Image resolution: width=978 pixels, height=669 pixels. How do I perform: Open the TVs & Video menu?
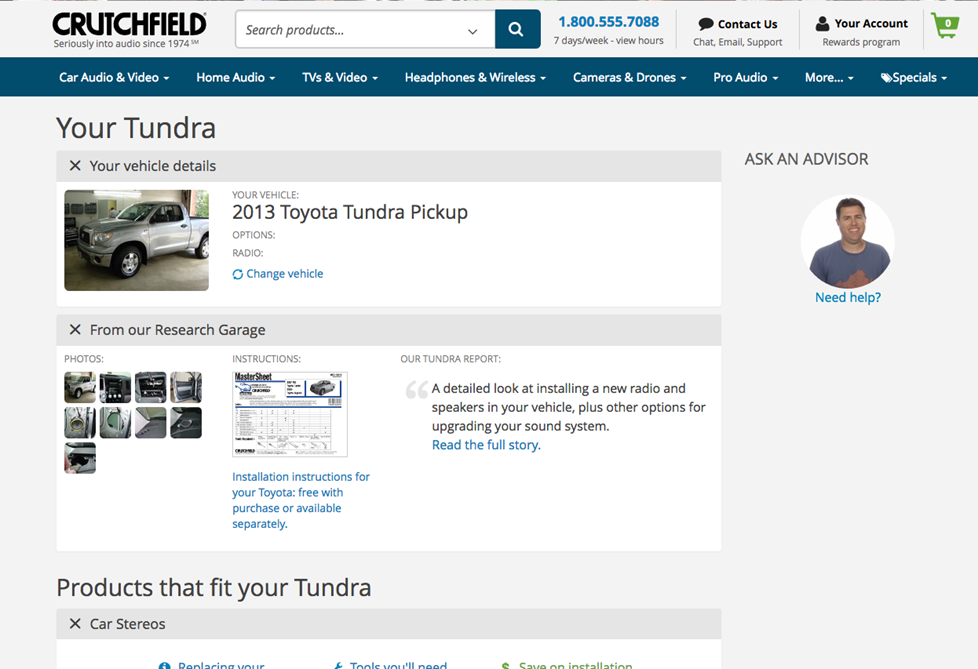tap(340, 77)
